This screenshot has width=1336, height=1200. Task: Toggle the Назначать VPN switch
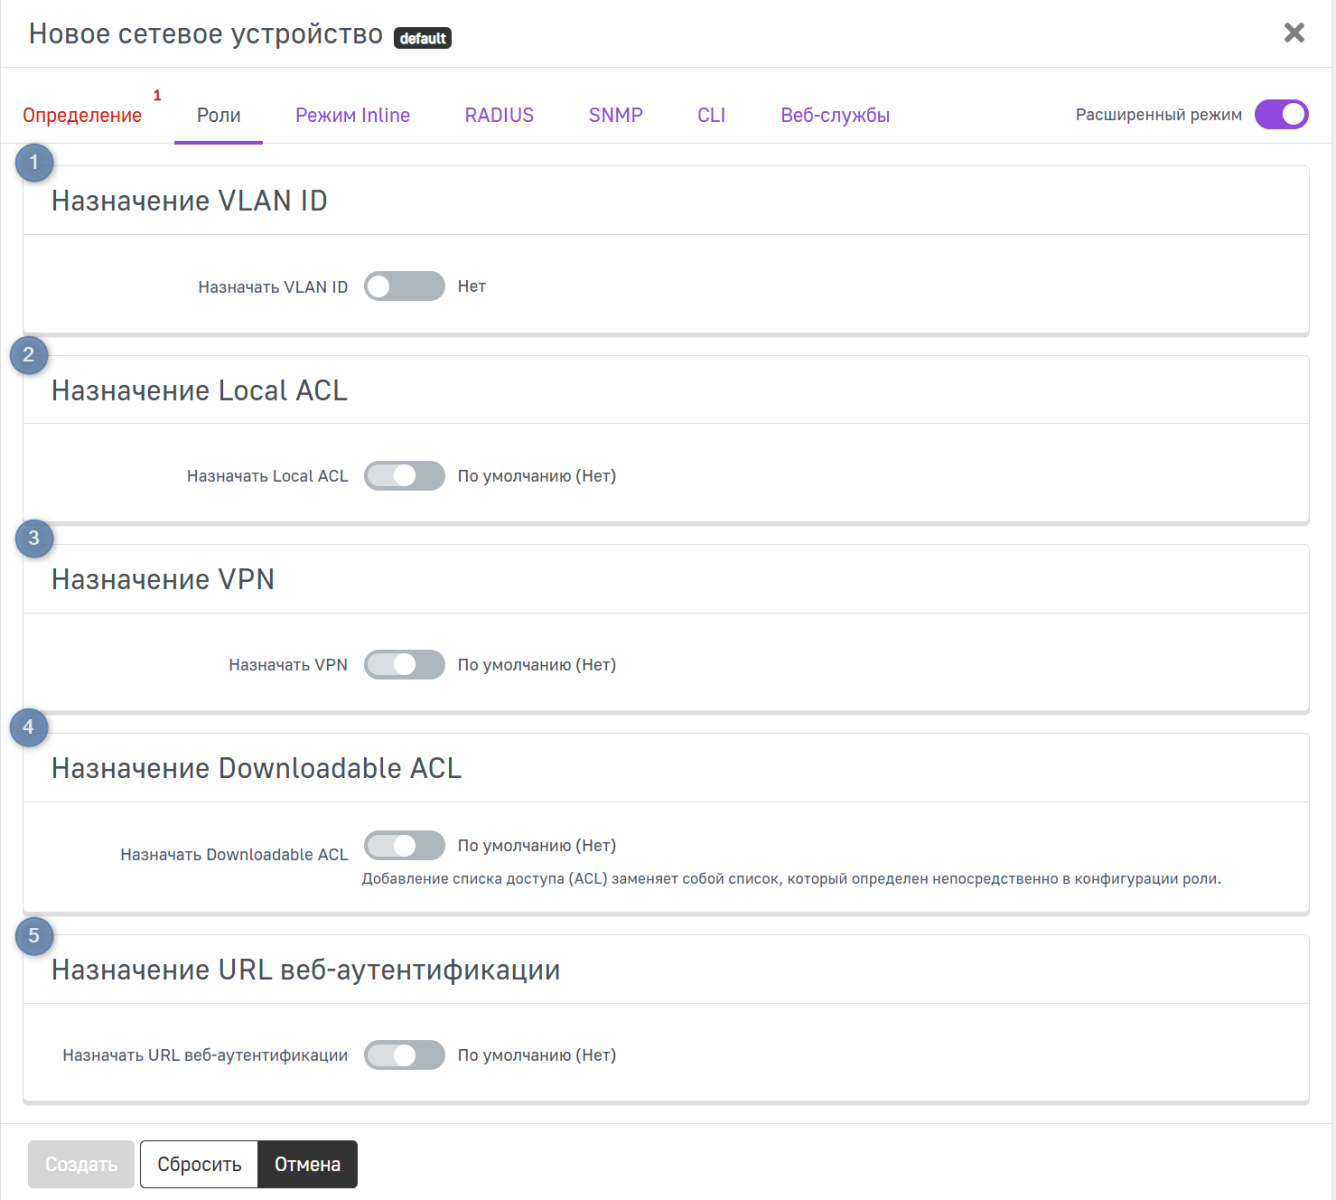coord(404,665)
